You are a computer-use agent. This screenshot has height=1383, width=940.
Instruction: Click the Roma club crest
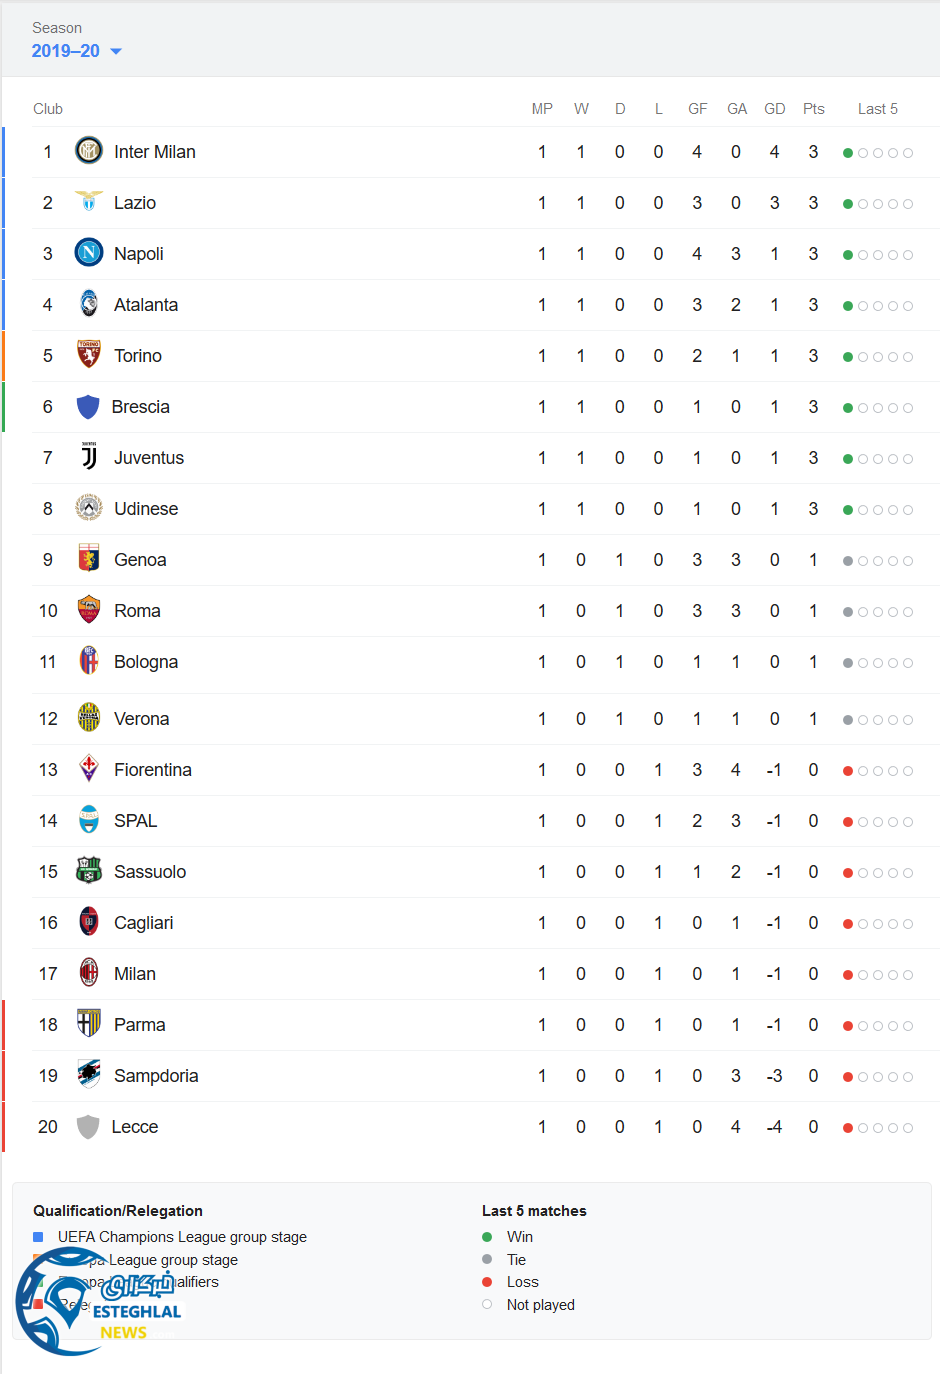point(89,610)
